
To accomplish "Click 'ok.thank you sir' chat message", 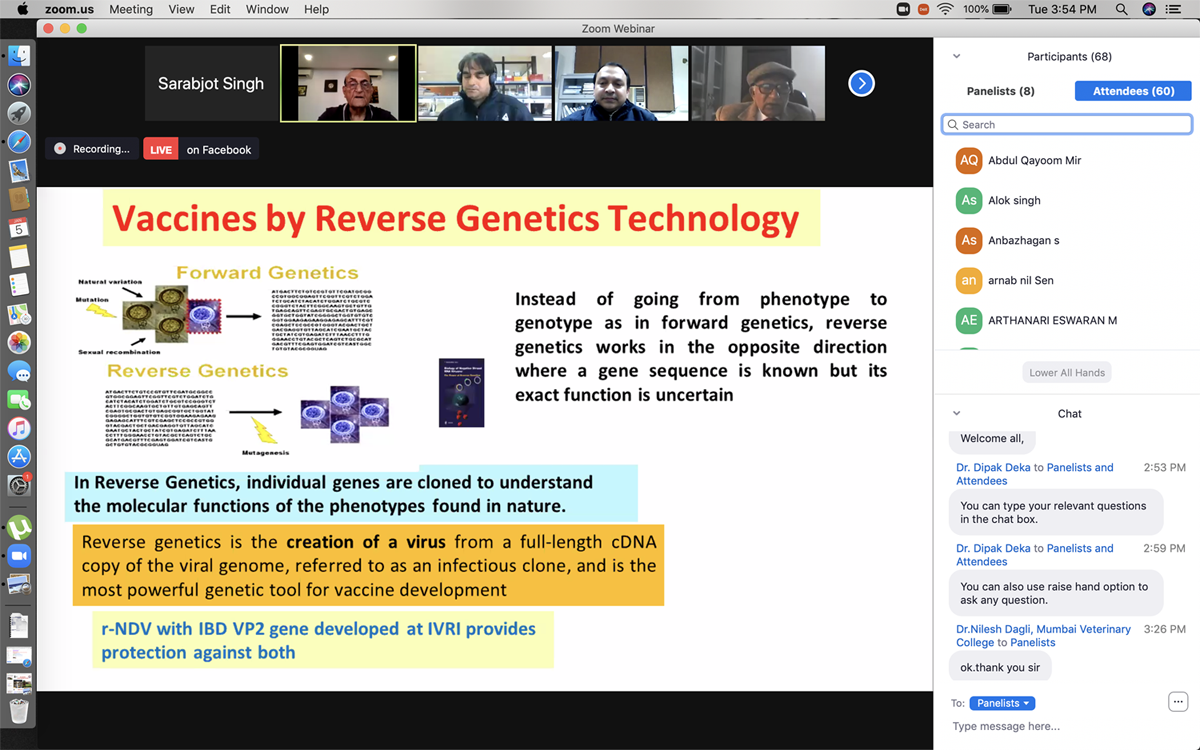I will pyautogui.click(x=1000, y=668).
